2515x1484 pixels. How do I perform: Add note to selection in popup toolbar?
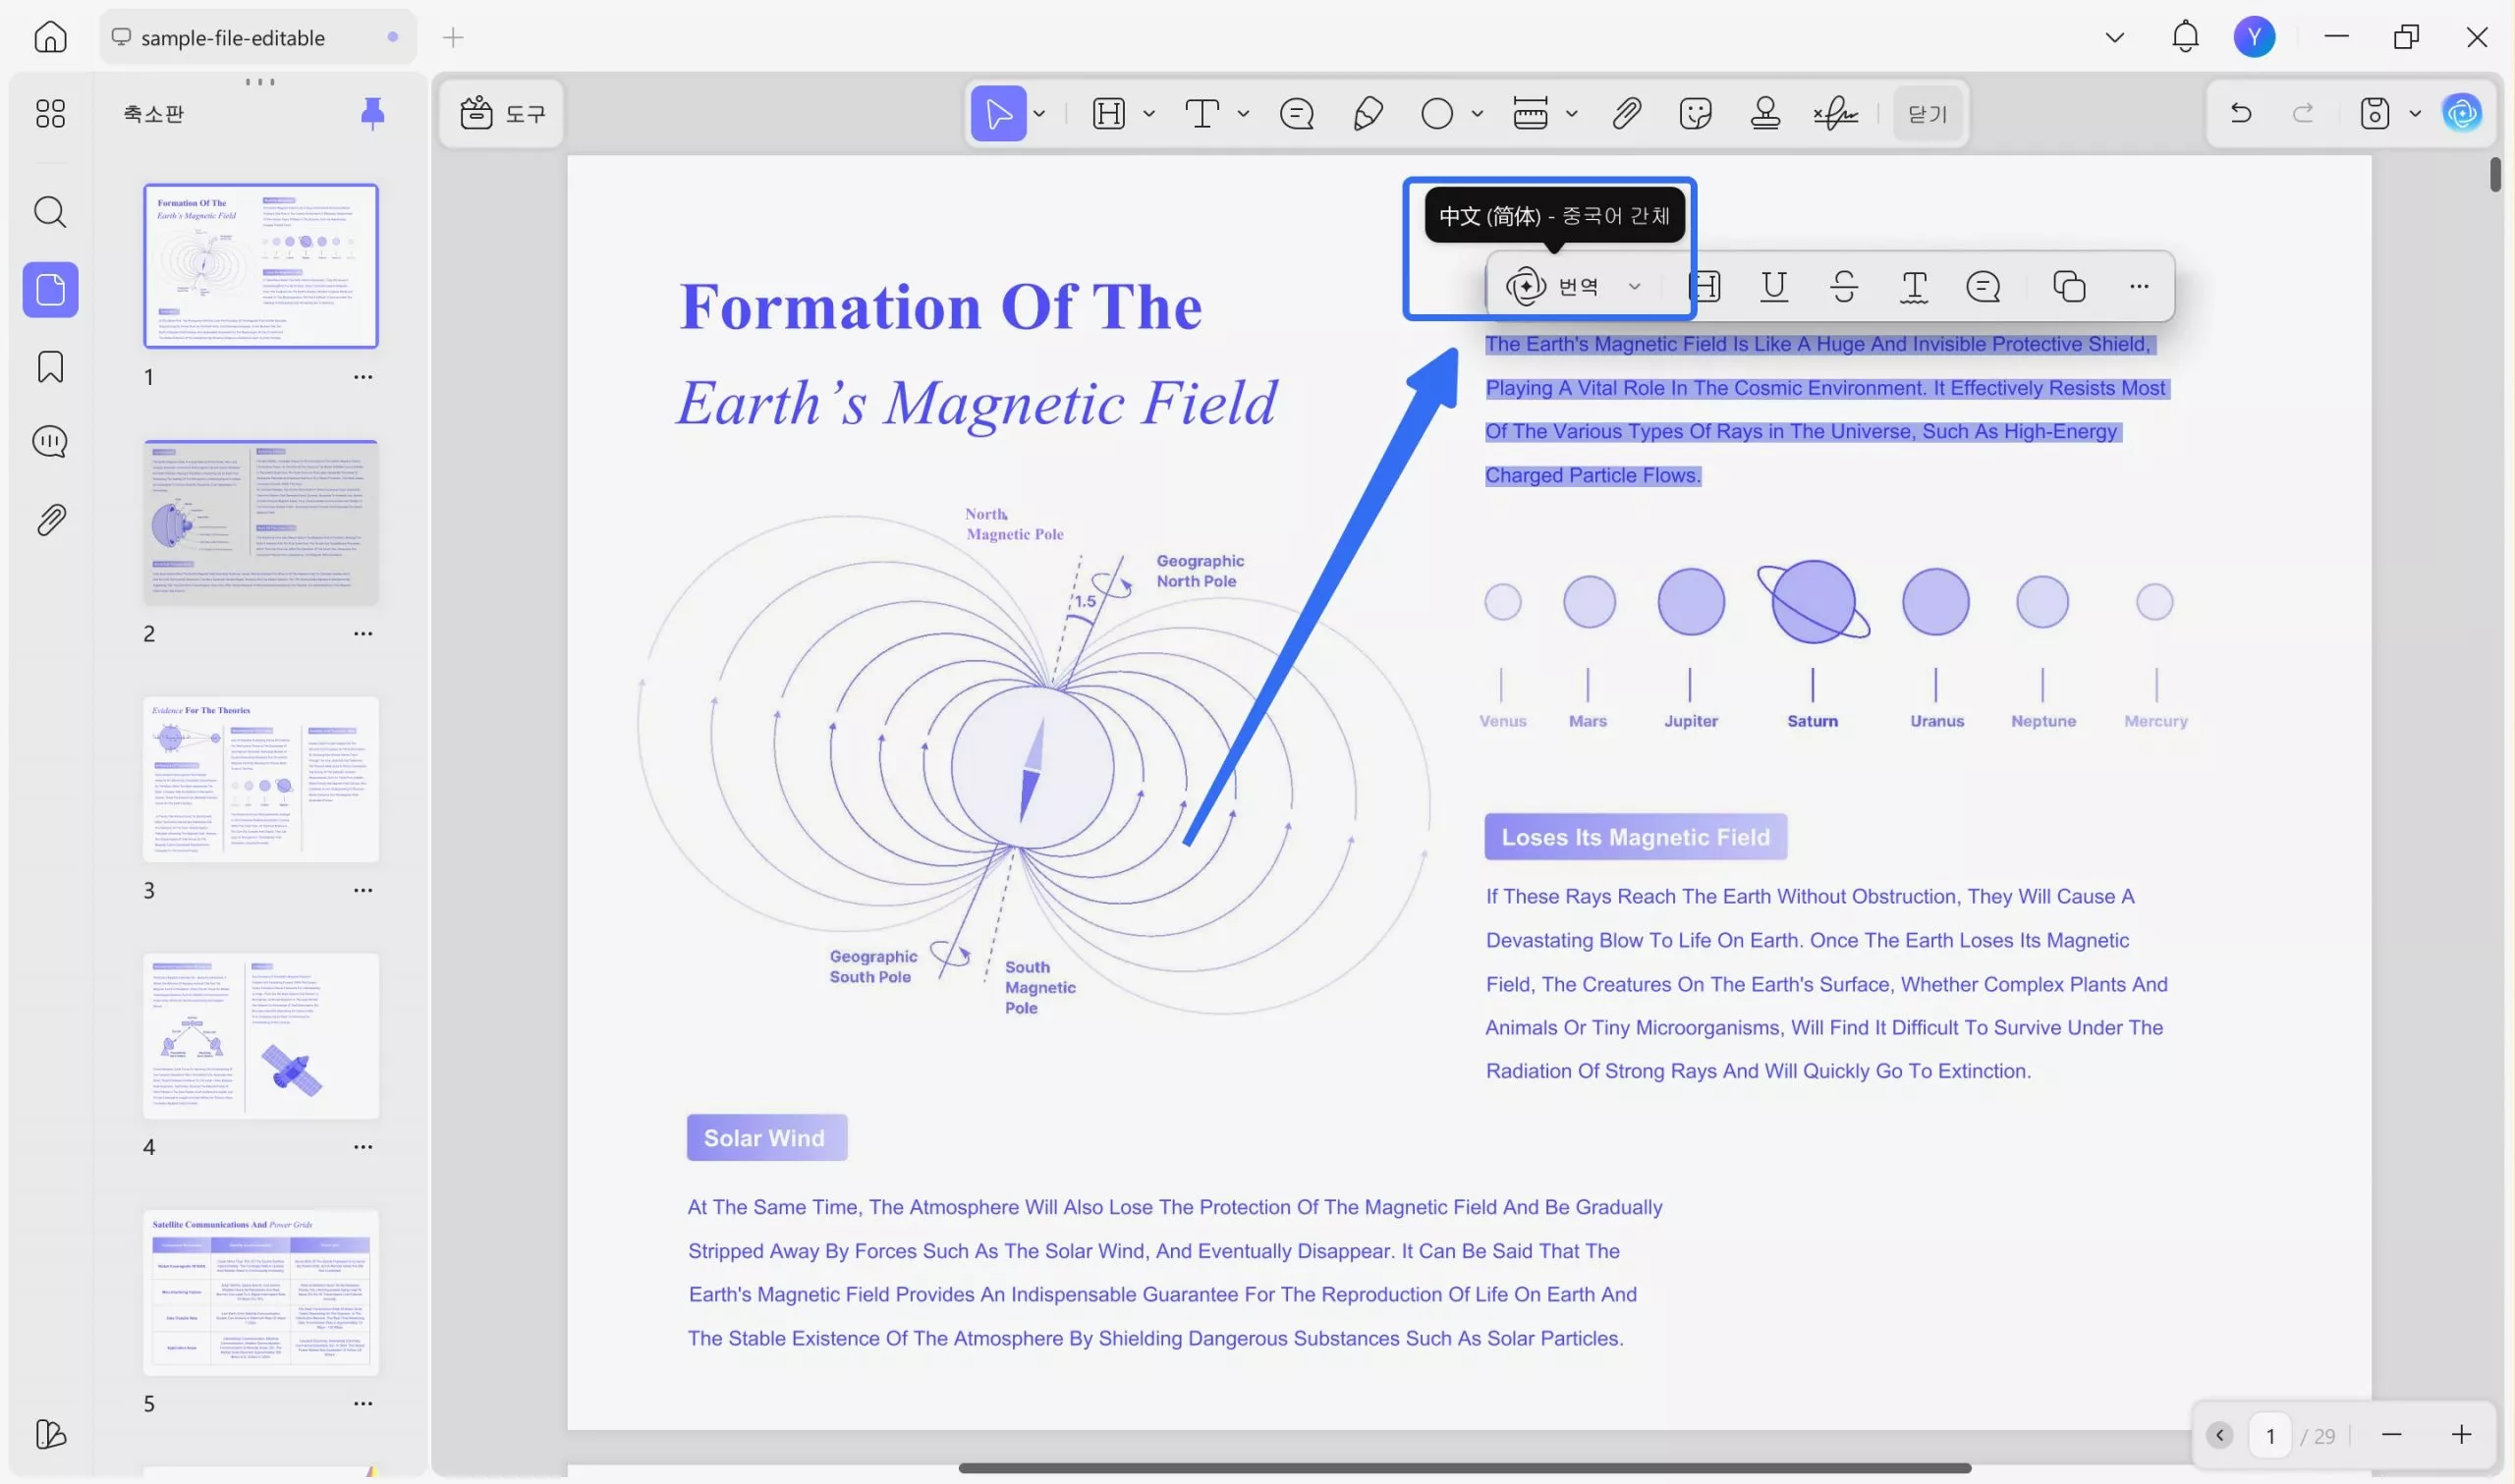pyautogui.click(x=1983, y=287)
